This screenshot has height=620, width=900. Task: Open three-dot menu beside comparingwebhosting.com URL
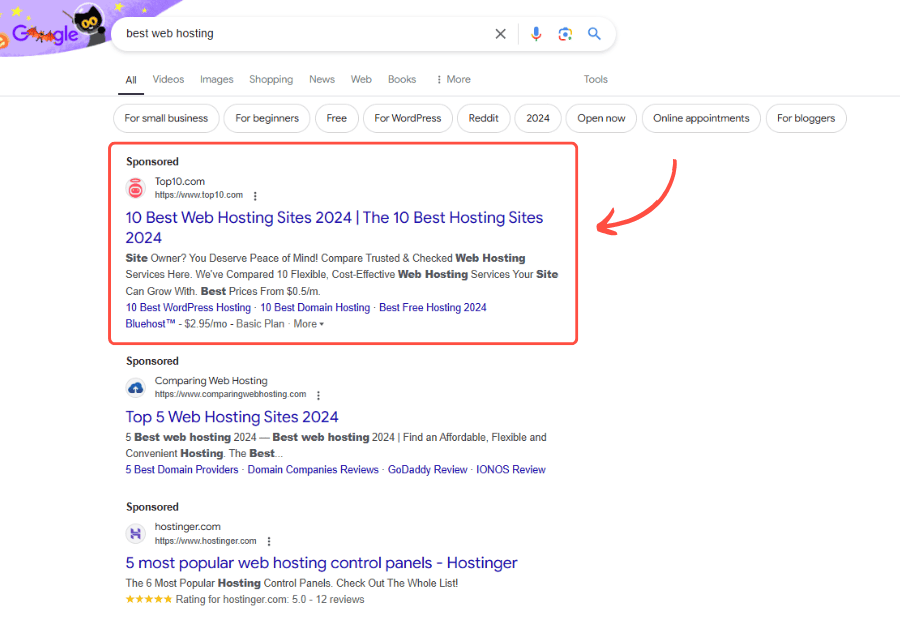click(319, 395)
